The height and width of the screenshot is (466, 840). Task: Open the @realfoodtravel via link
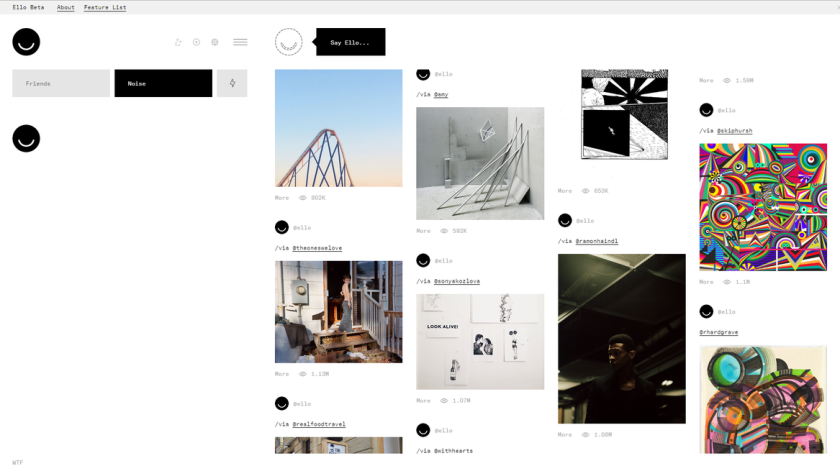319,424
